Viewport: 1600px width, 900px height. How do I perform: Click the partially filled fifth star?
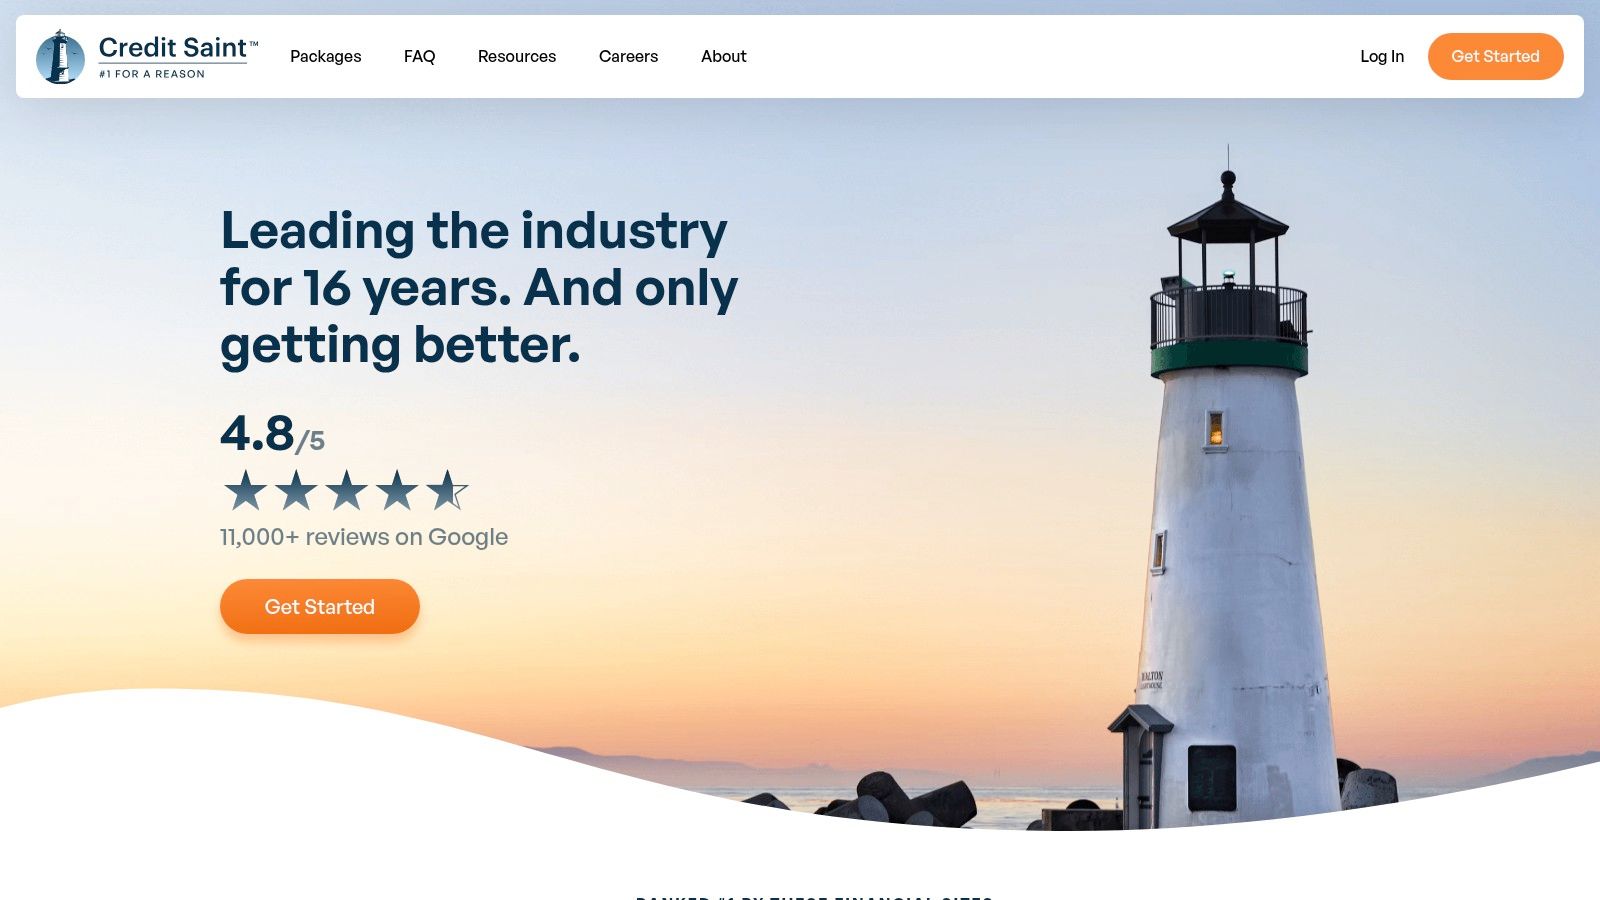point(447,490)
